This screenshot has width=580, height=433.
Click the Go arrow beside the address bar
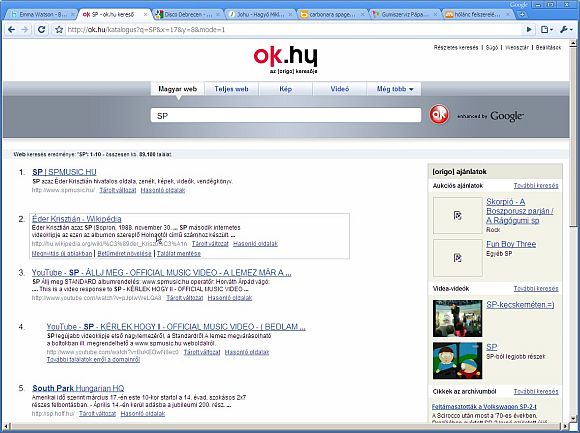click(x=529, y=30)
